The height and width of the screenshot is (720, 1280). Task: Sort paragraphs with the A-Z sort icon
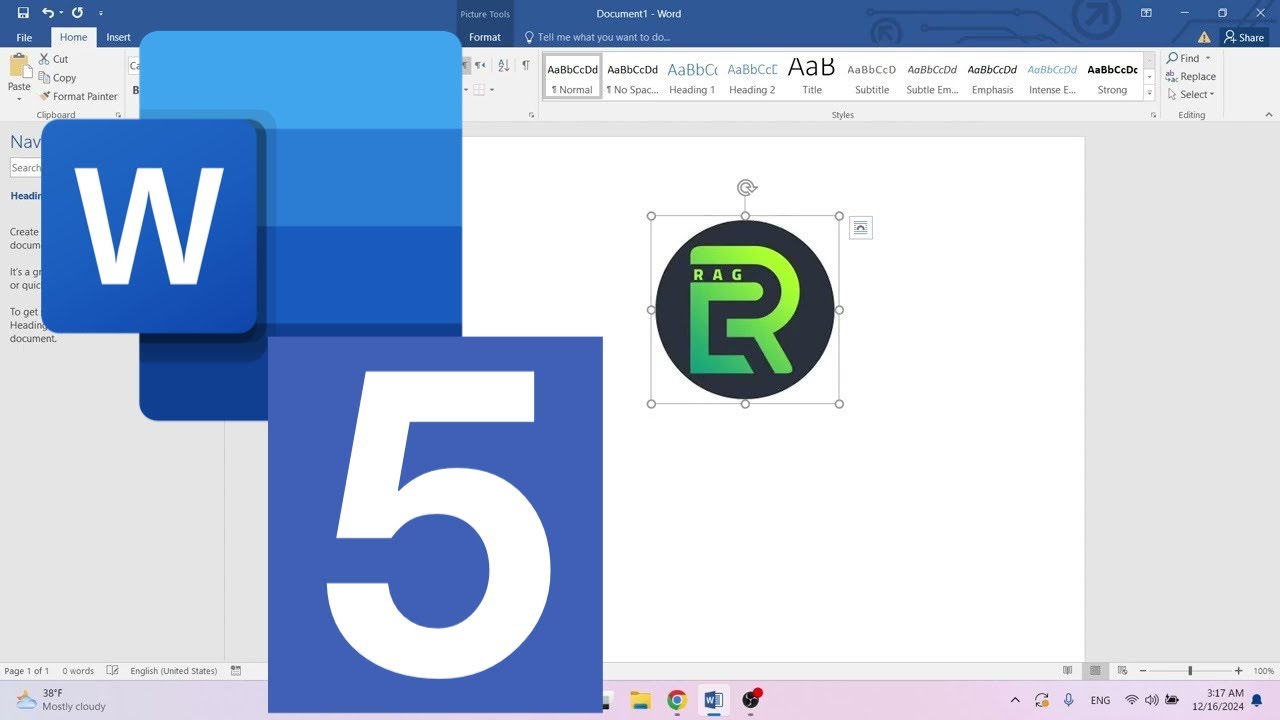[503, 65]
